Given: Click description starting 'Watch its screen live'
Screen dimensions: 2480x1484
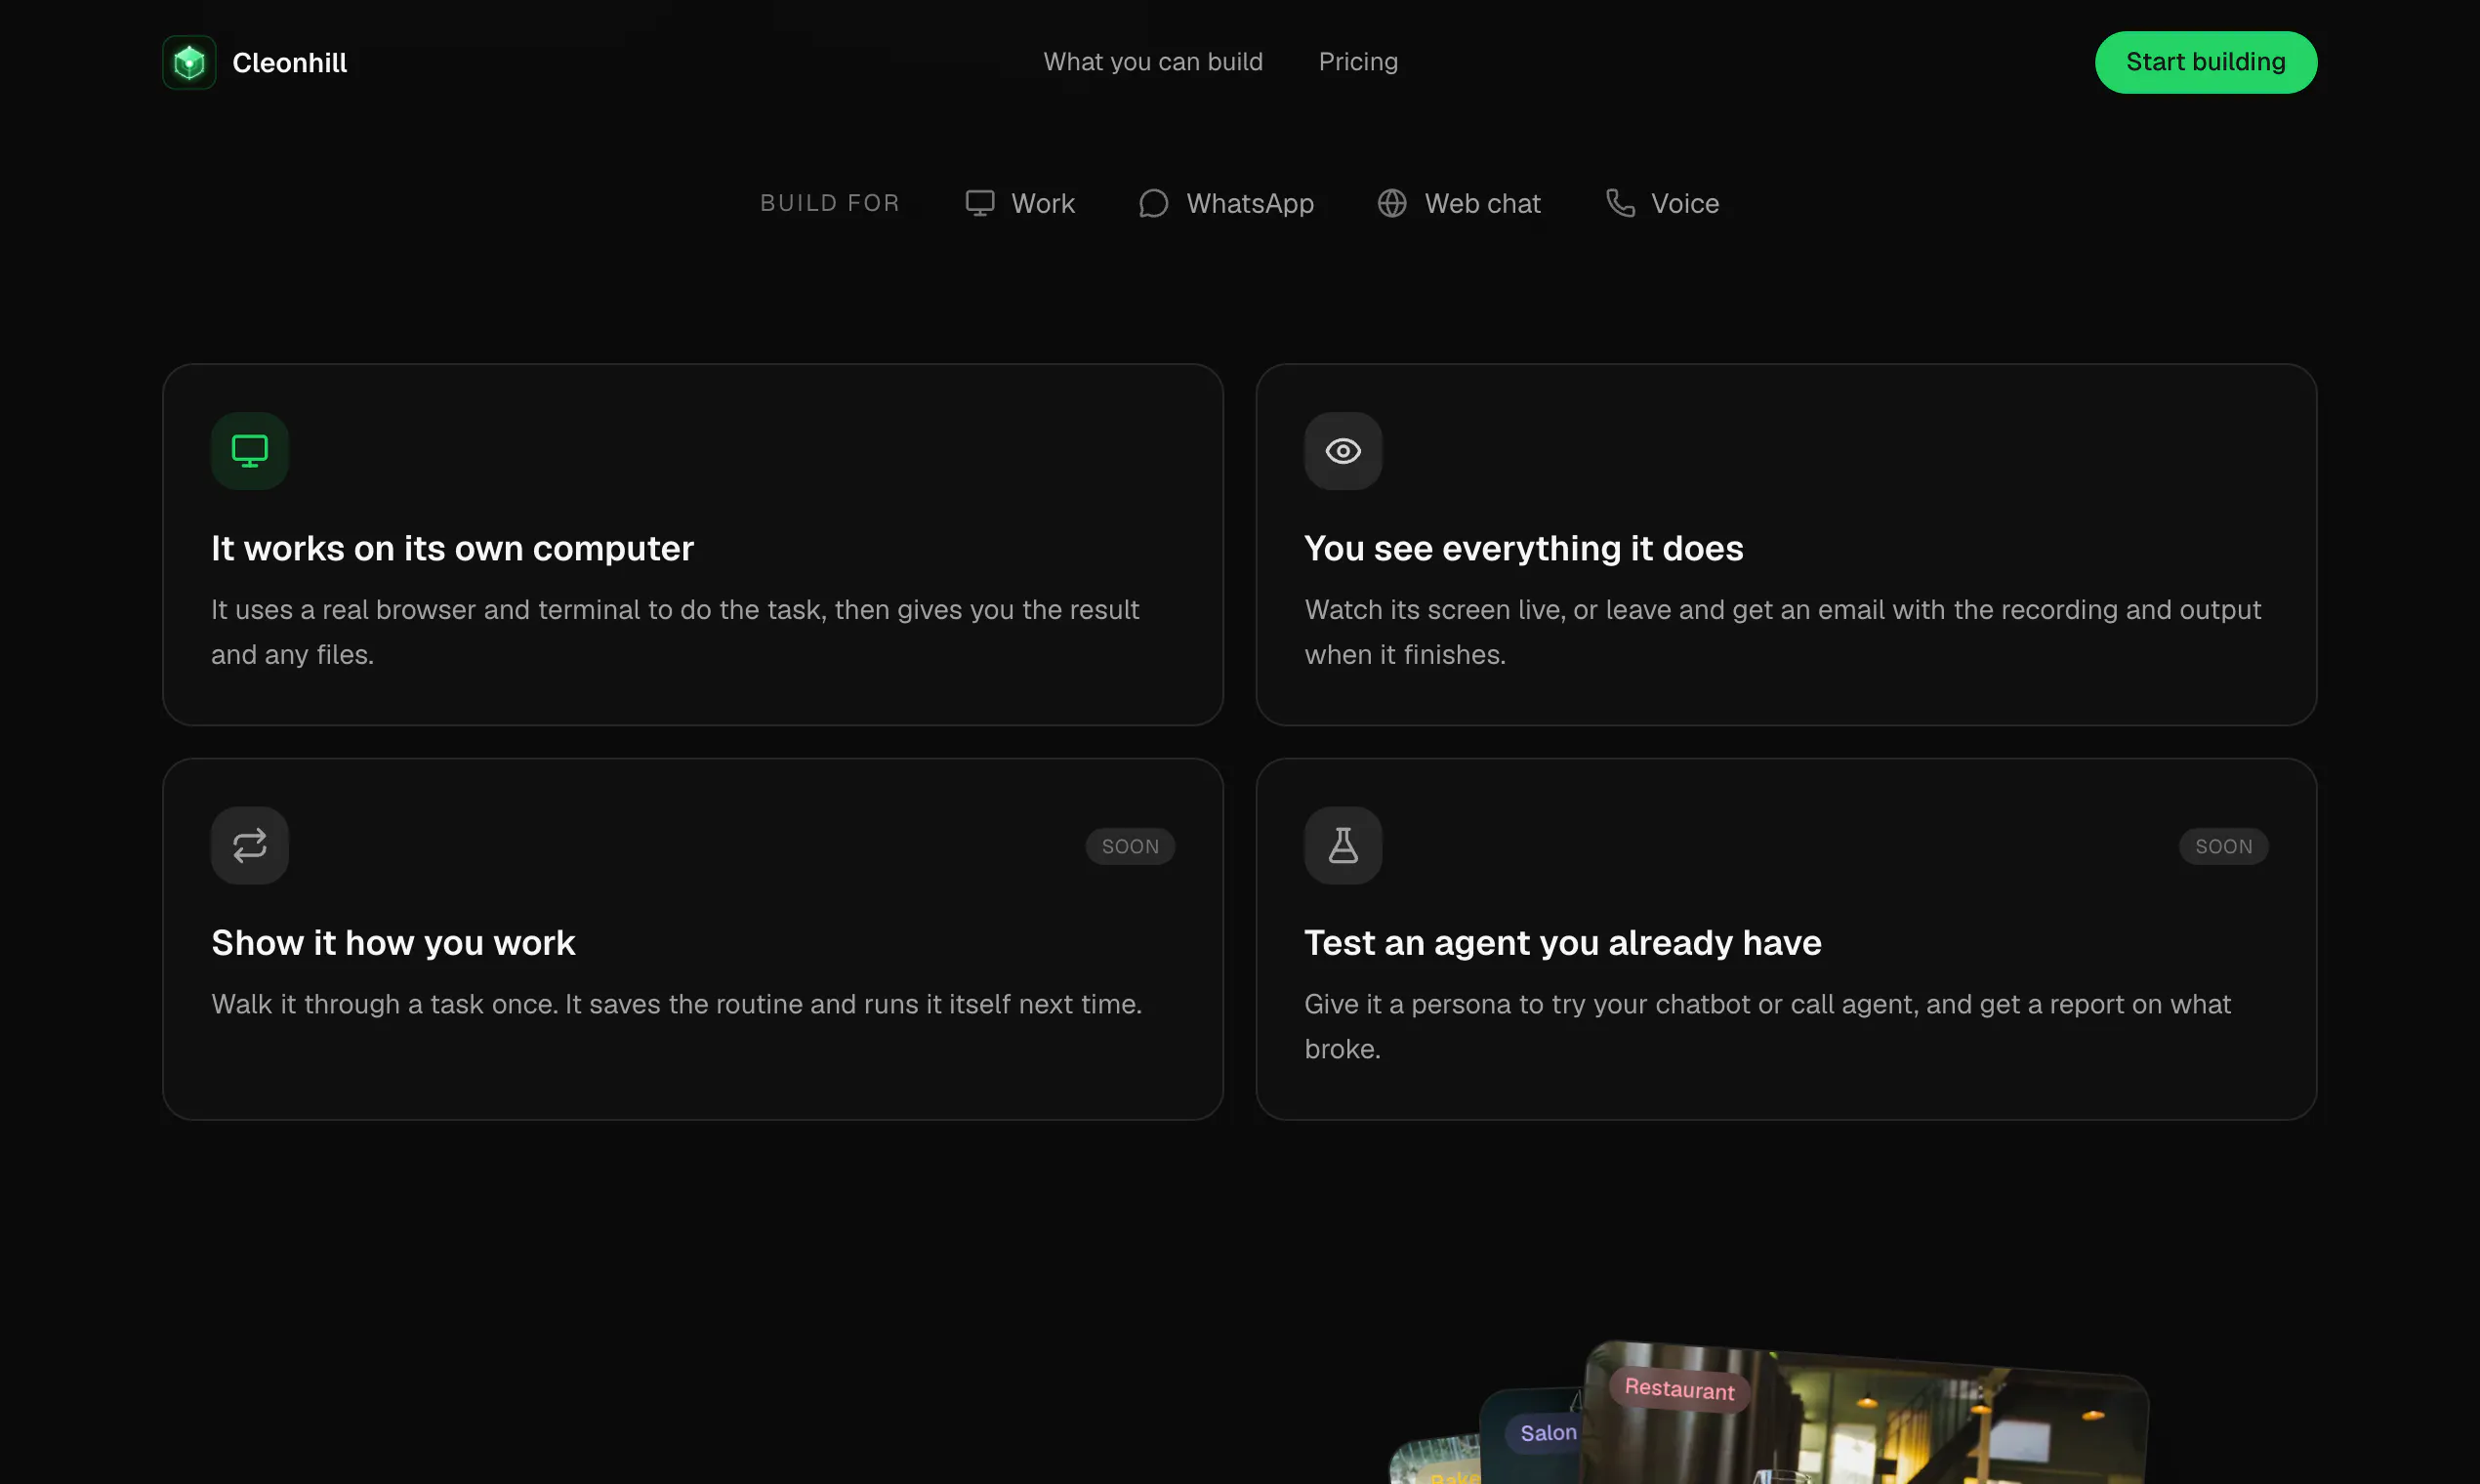Looking at the screenshot, I should coord(1783,632).
